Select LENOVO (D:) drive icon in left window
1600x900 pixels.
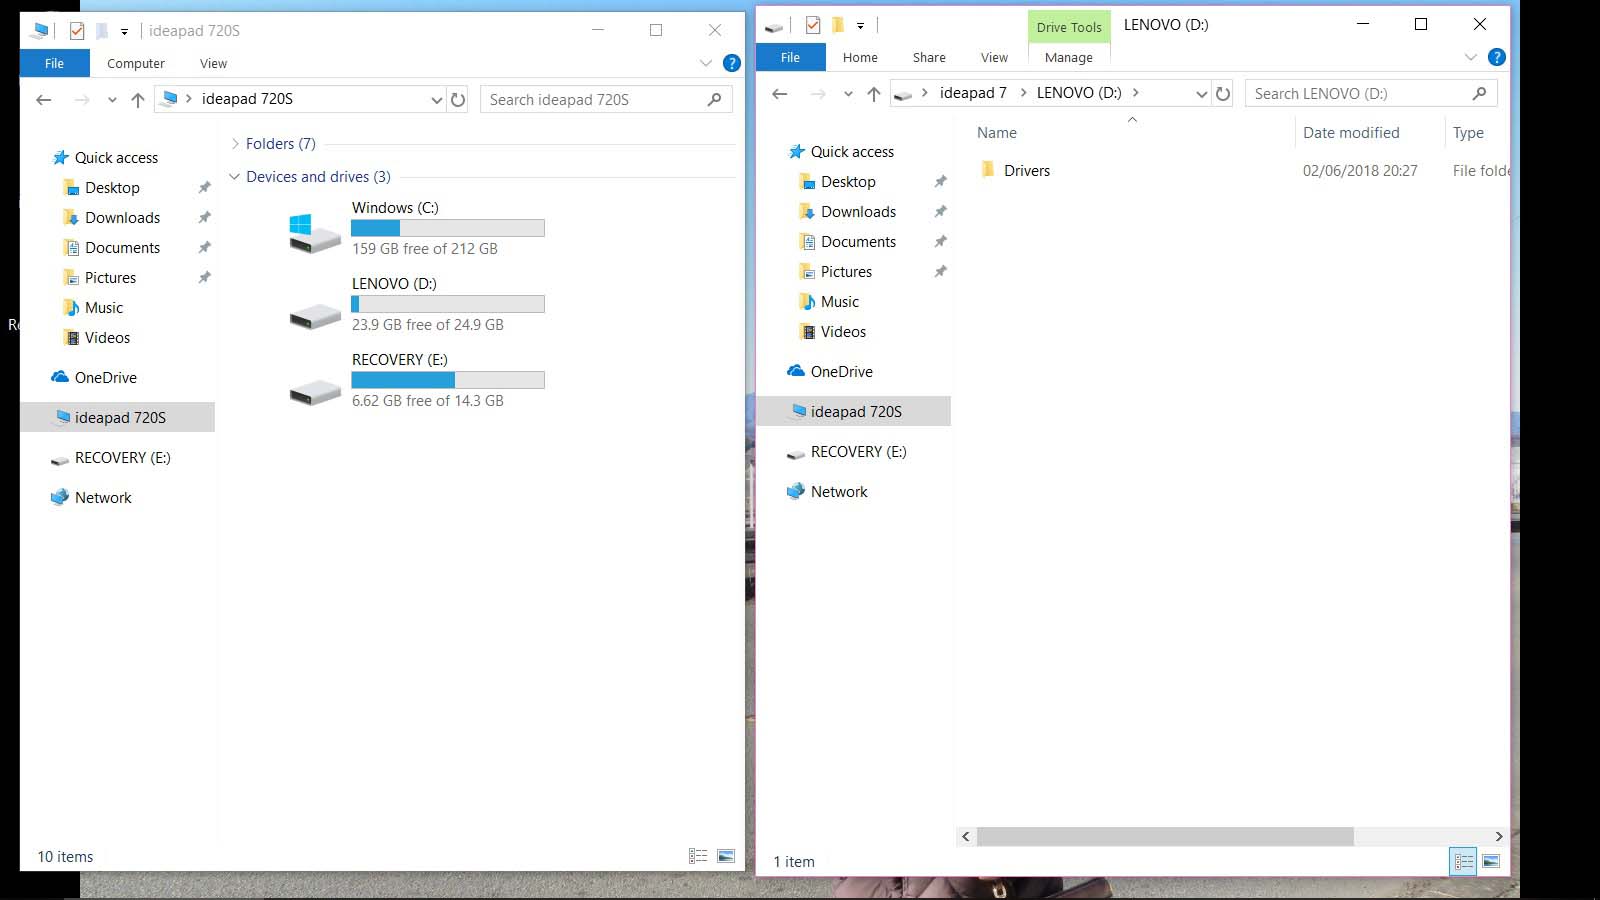314,316
